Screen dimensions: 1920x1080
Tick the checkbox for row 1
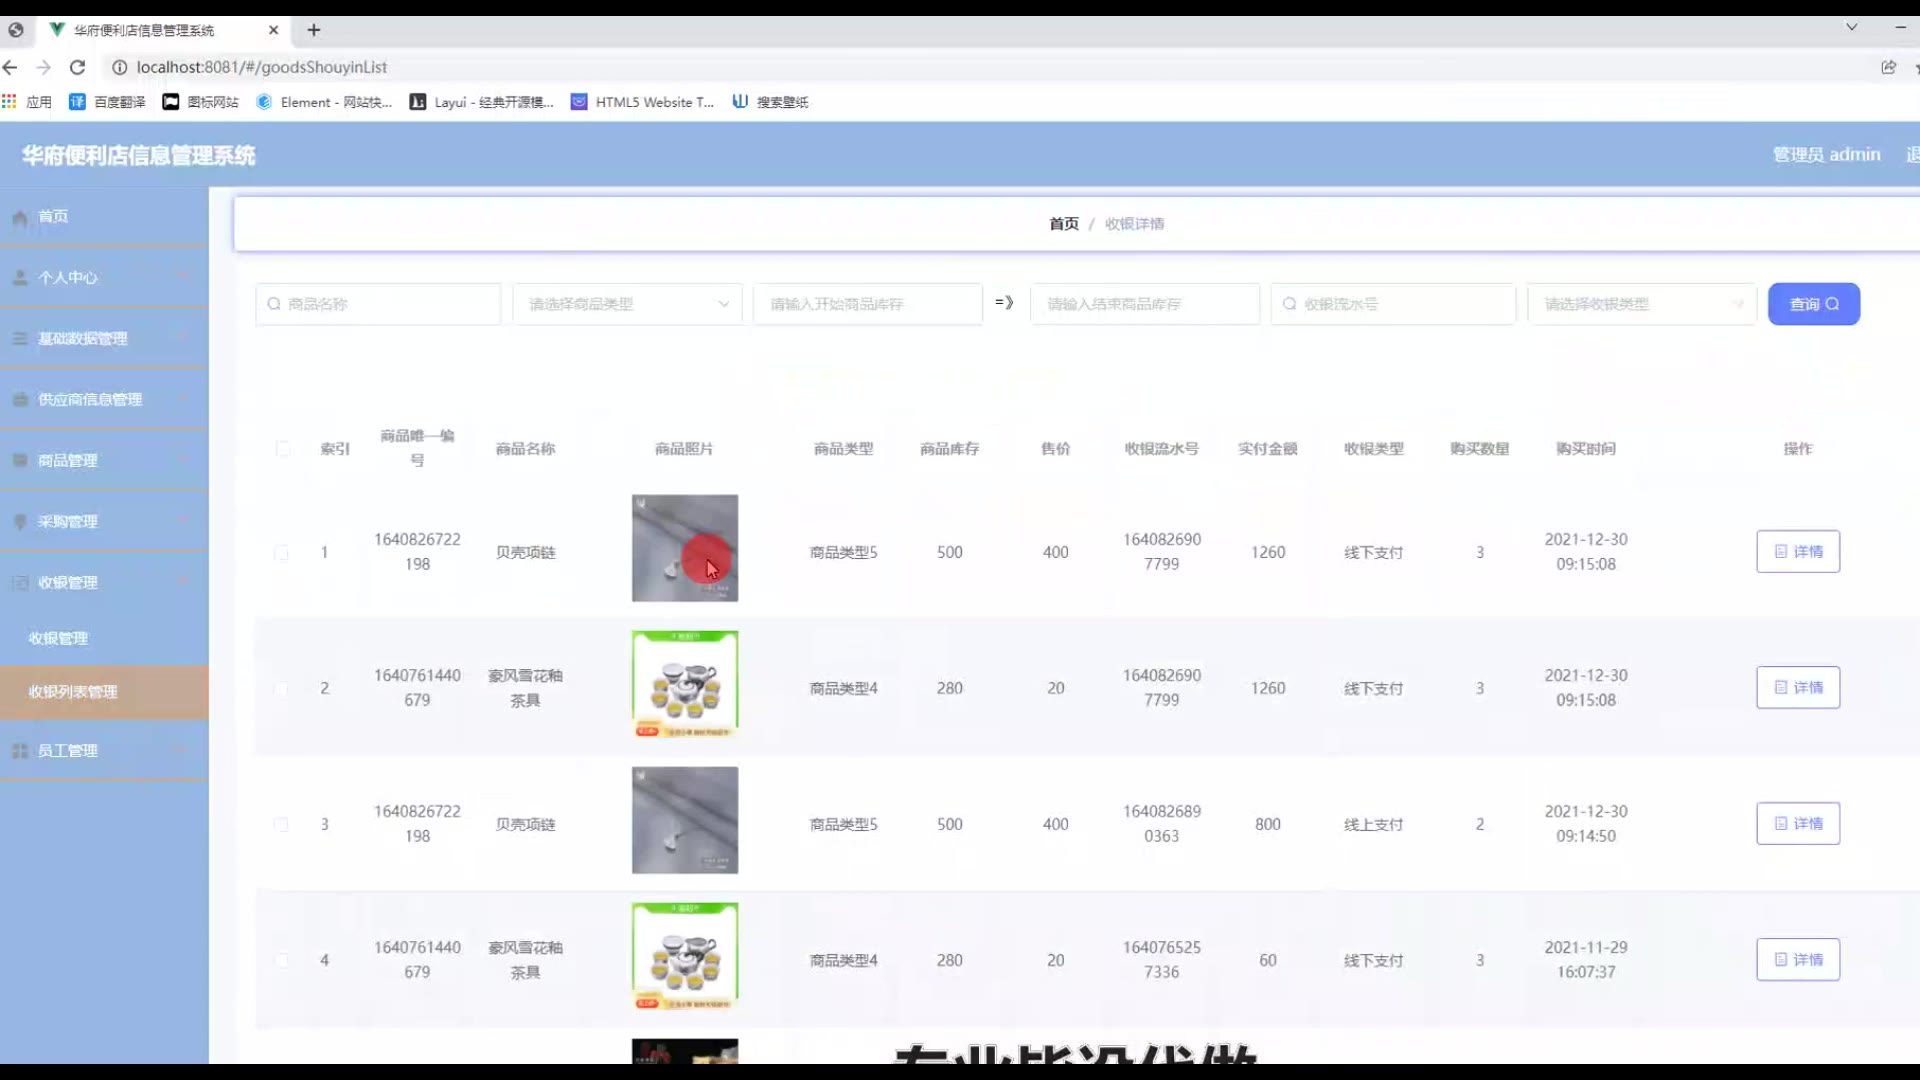pos(281,553)
